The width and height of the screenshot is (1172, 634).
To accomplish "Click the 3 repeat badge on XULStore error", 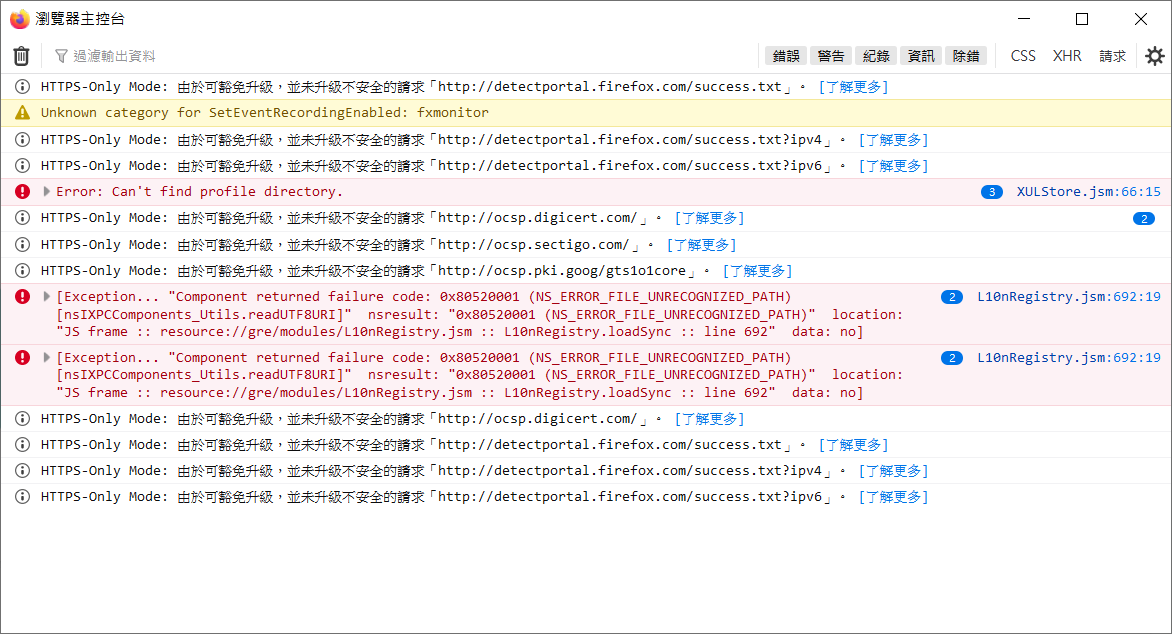I will tap(992, 192).
